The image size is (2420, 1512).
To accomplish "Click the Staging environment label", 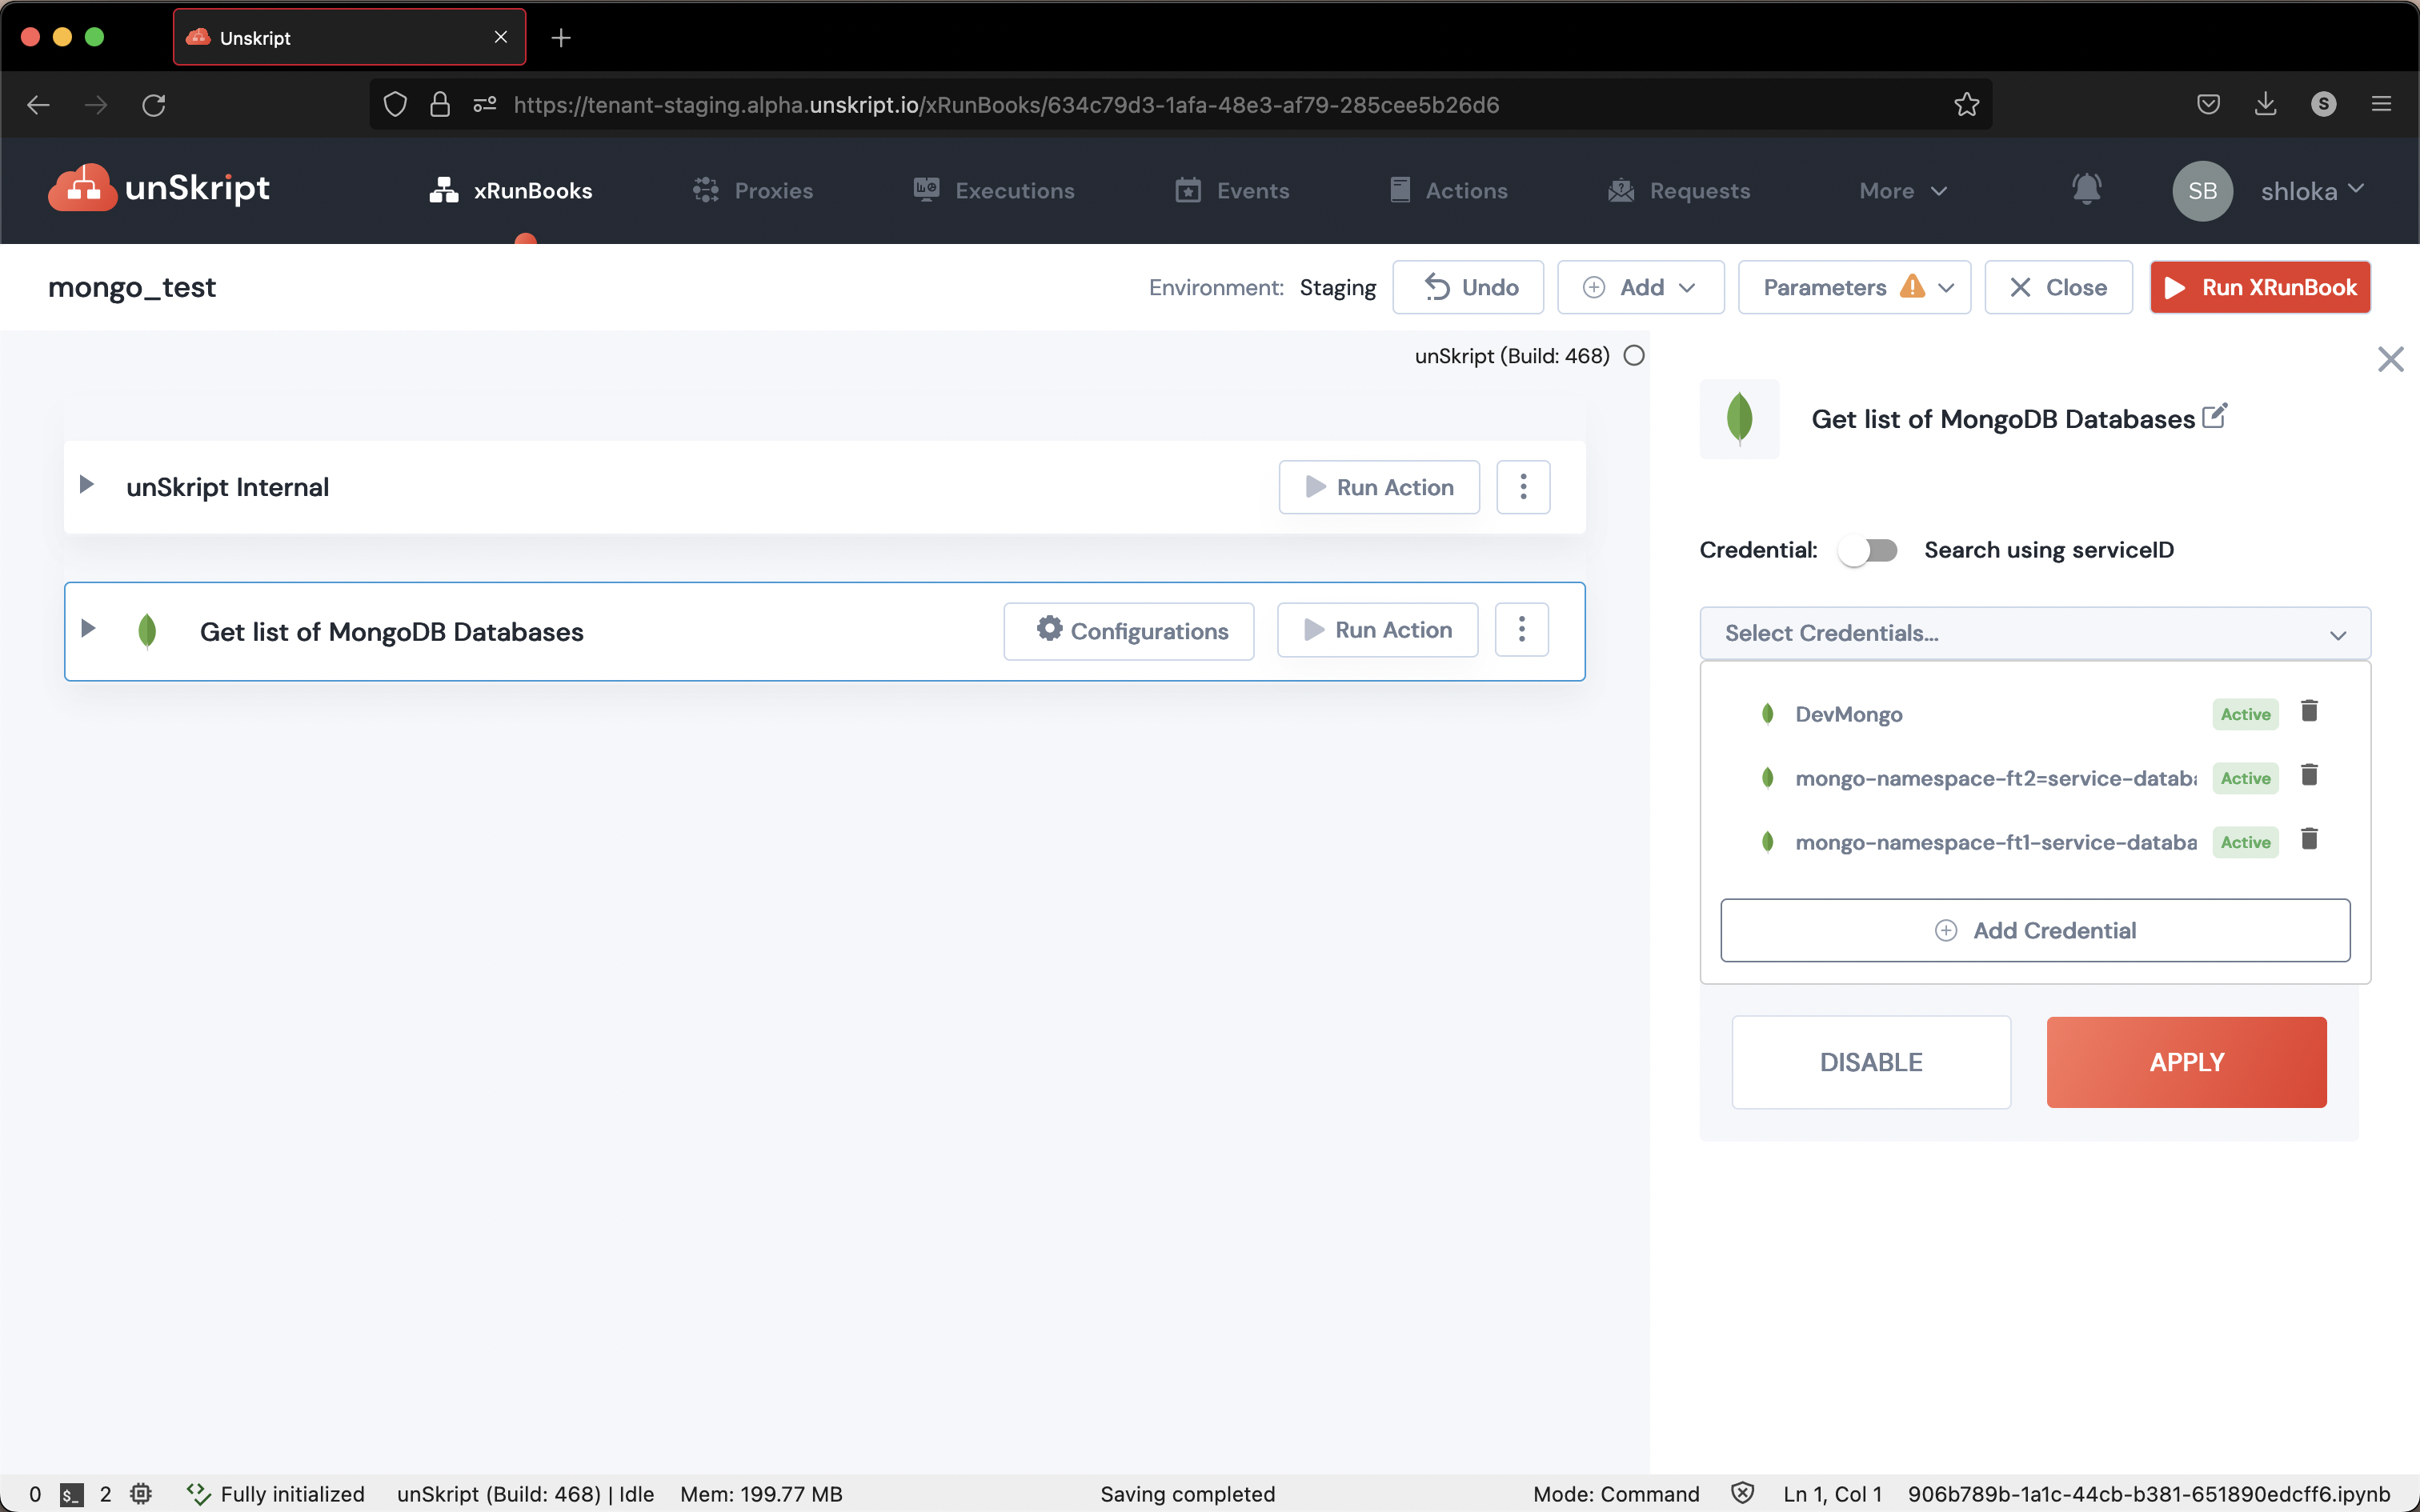I will 1337,288.
